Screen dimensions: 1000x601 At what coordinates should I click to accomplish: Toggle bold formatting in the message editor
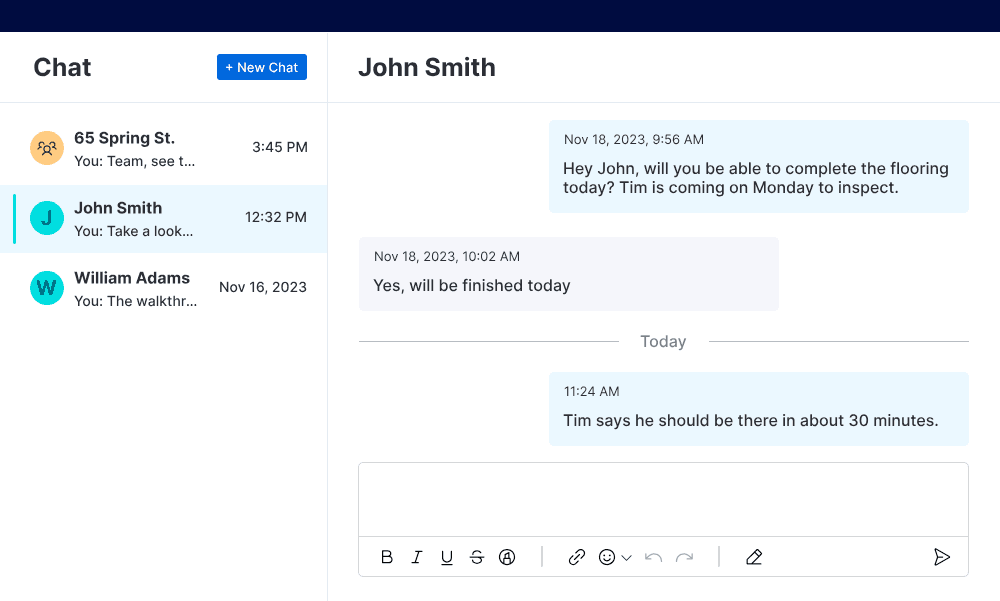(387, 557)
